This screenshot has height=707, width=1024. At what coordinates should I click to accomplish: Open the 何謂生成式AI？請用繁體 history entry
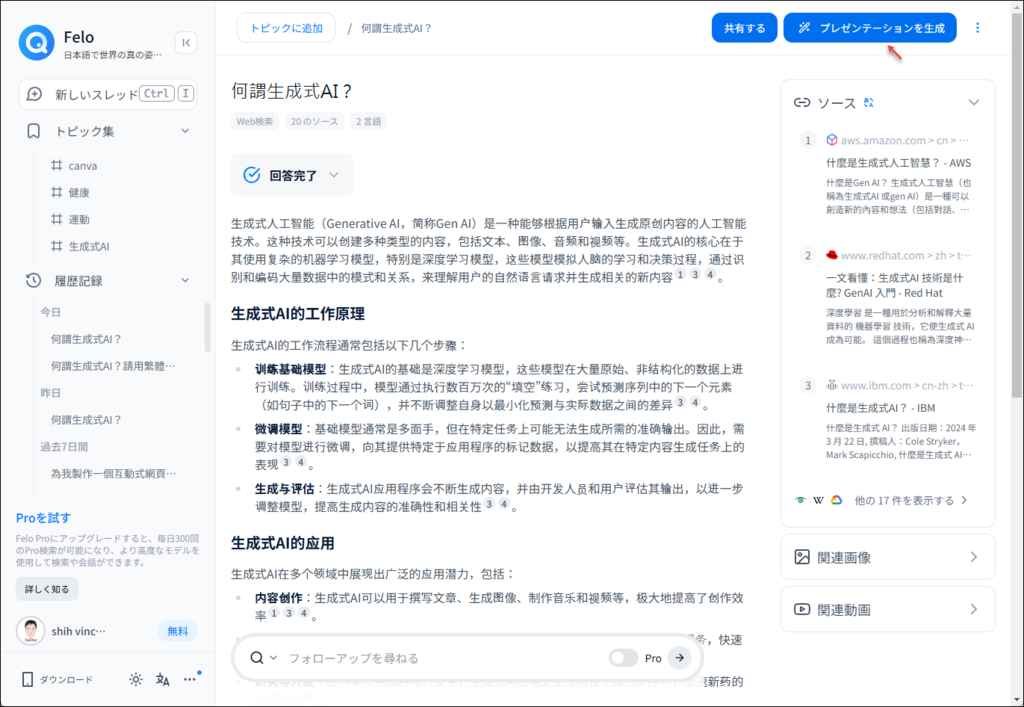click(x=113, y=366)
